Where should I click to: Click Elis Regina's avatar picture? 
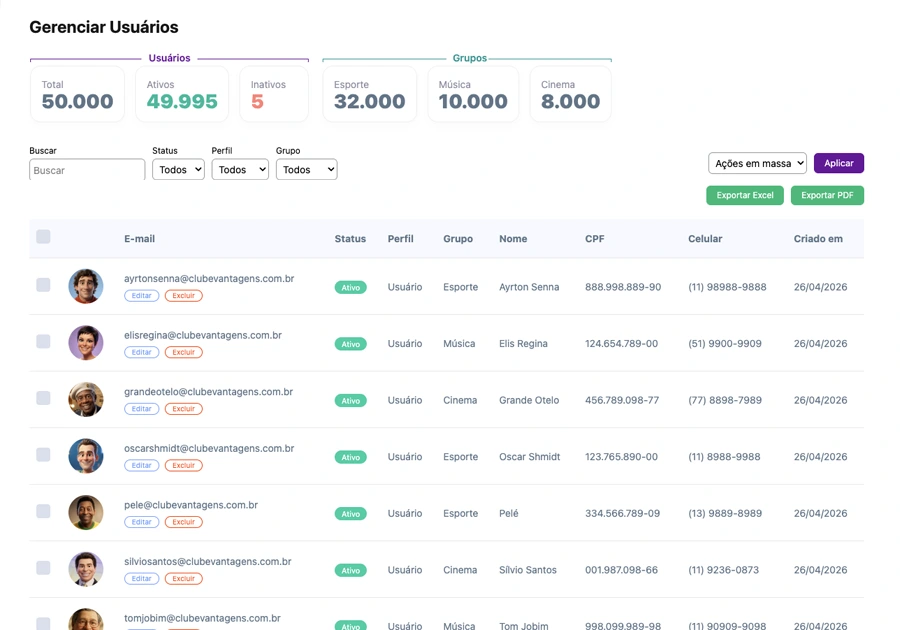coord(86,343)
